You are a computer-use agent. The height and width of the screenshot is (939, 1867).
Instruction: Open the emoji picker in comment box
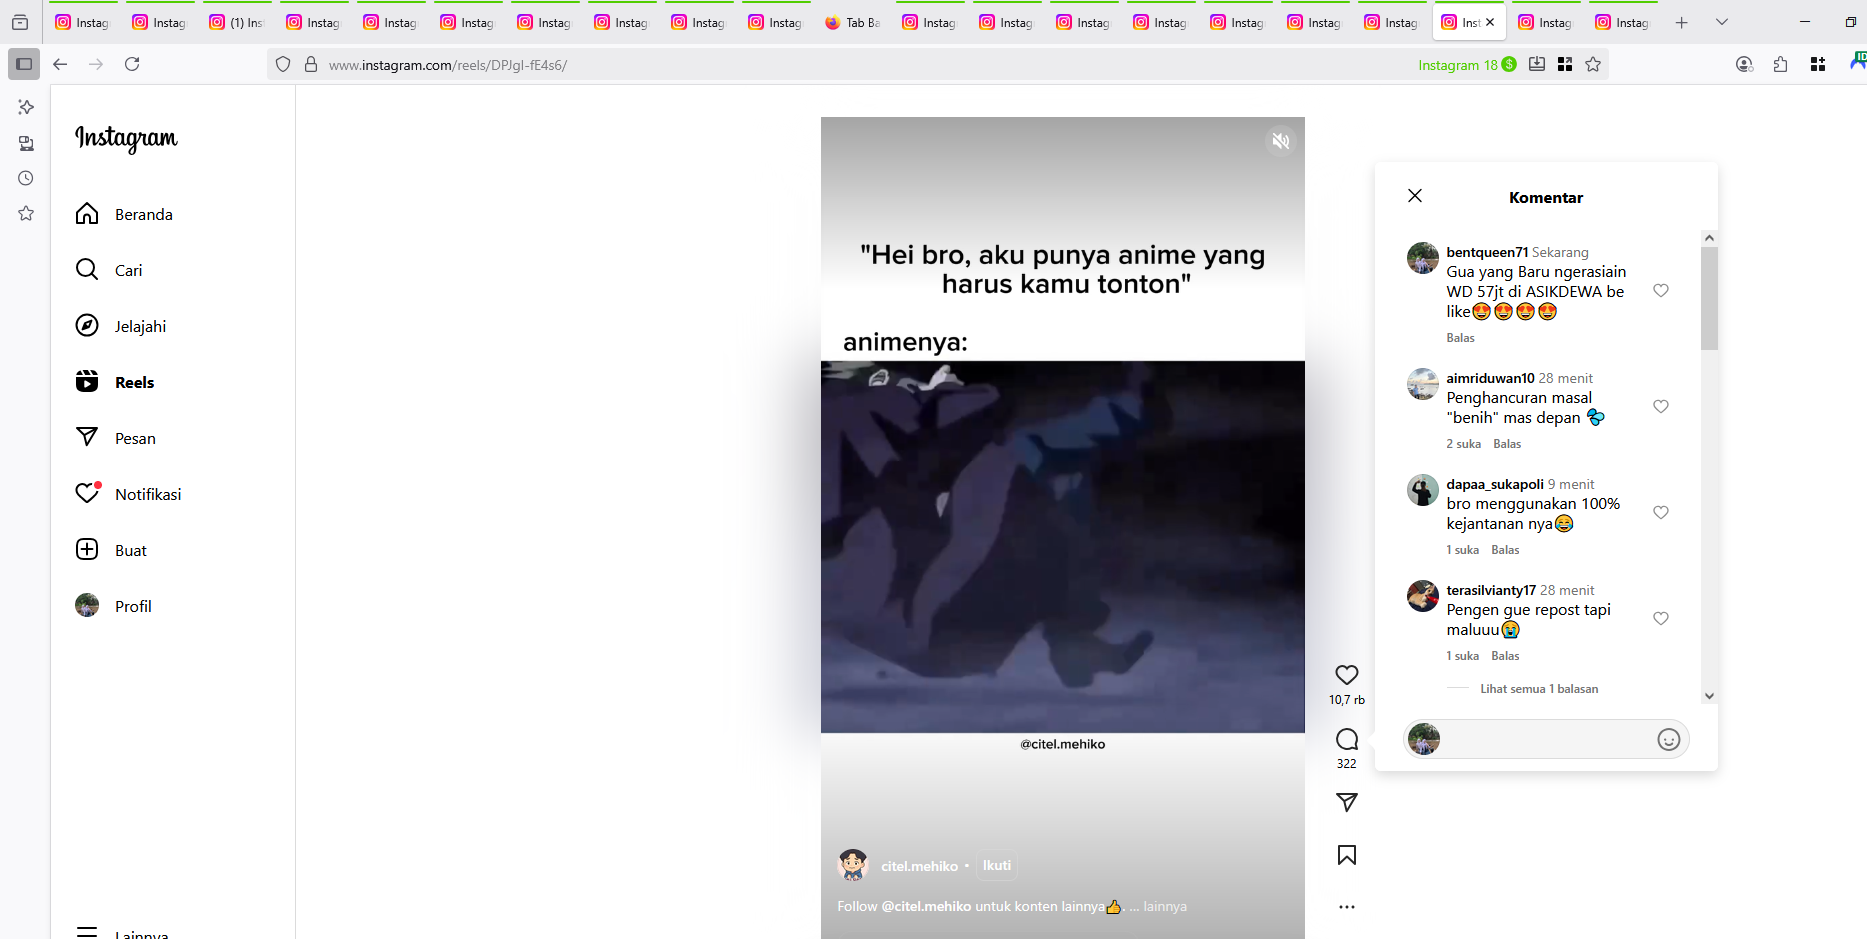(1668, 739)
